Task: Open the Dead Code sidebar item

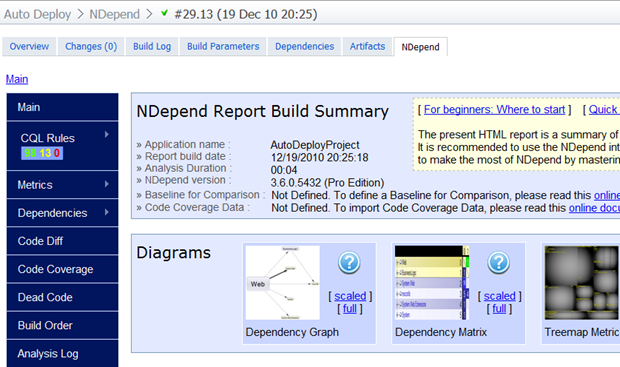Action: point(62,297)
